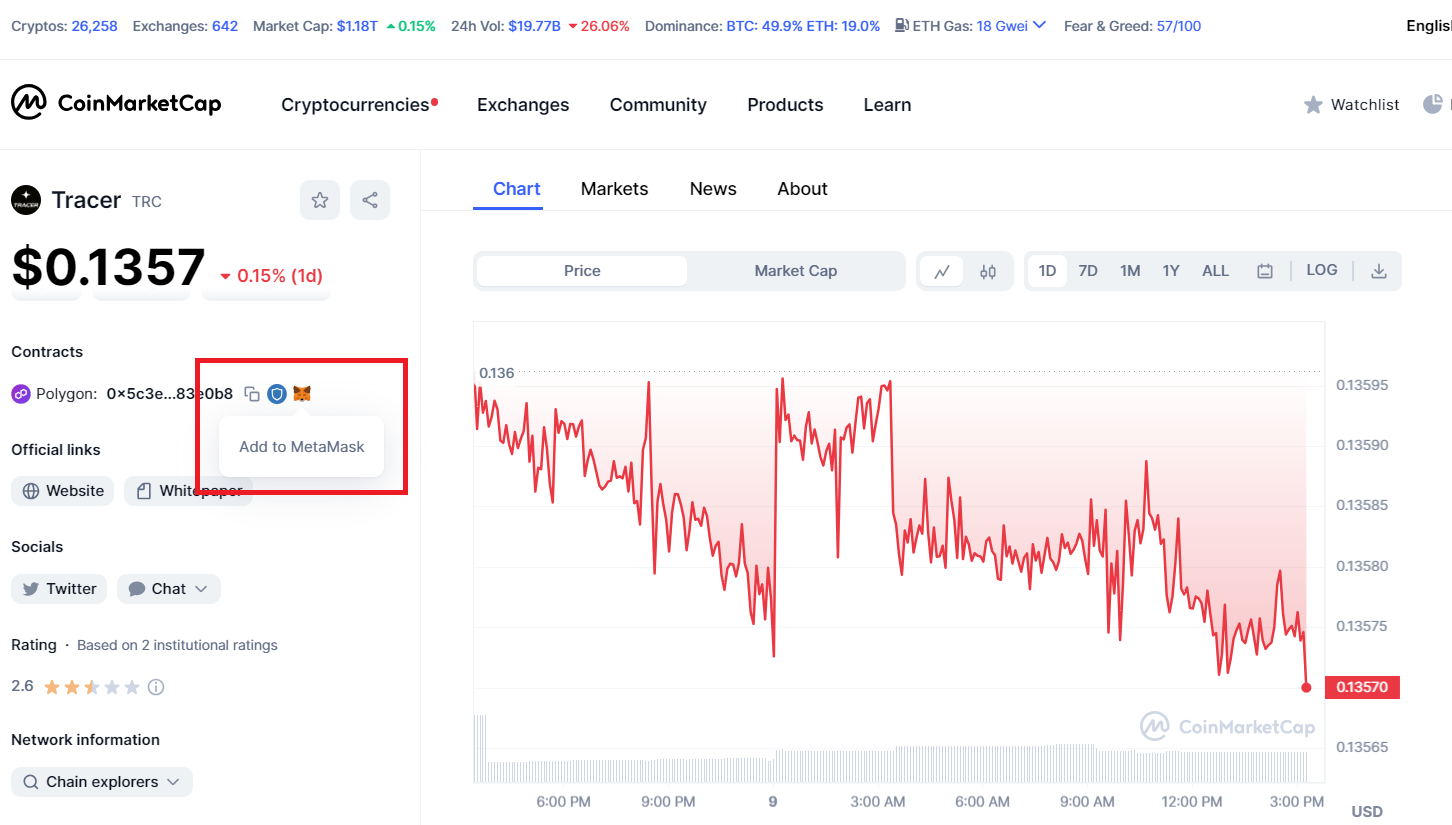
Task: Switch to the Markets tab
Action: (614, 189)
